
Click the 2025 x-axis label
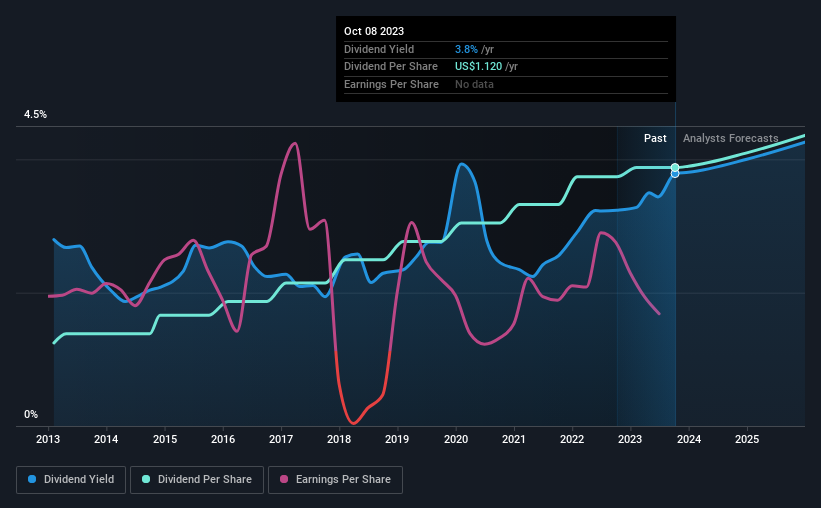click(x=747, y=439)
